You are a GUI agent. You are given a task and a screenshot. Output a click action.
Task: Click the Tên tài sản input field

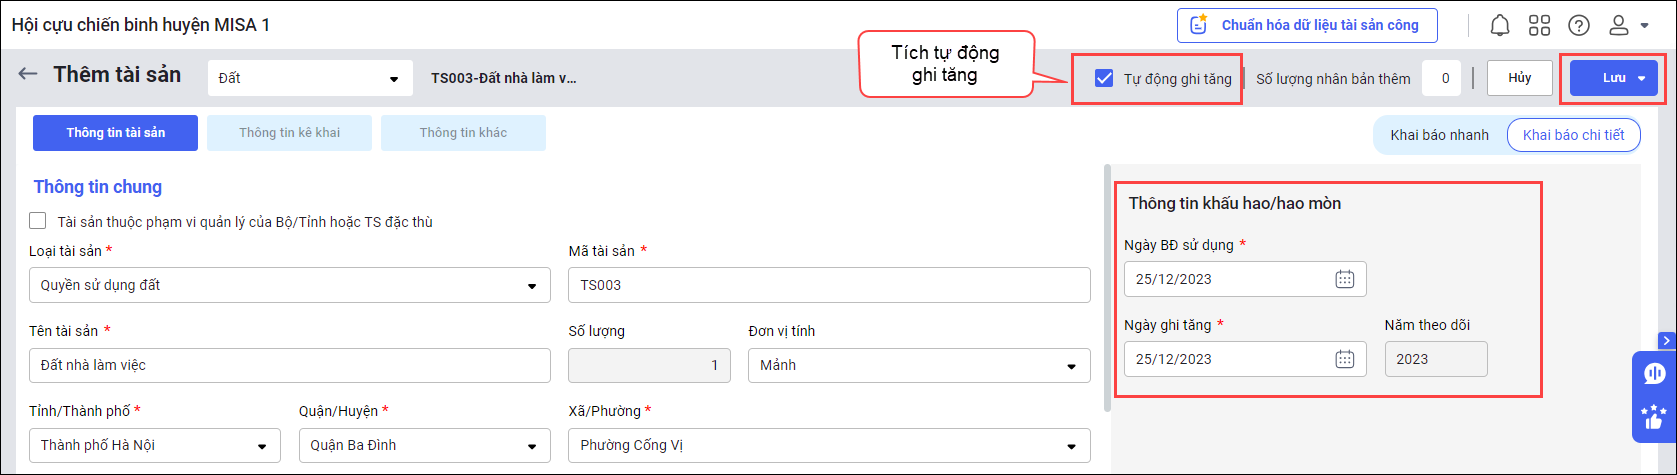(290, 365)
